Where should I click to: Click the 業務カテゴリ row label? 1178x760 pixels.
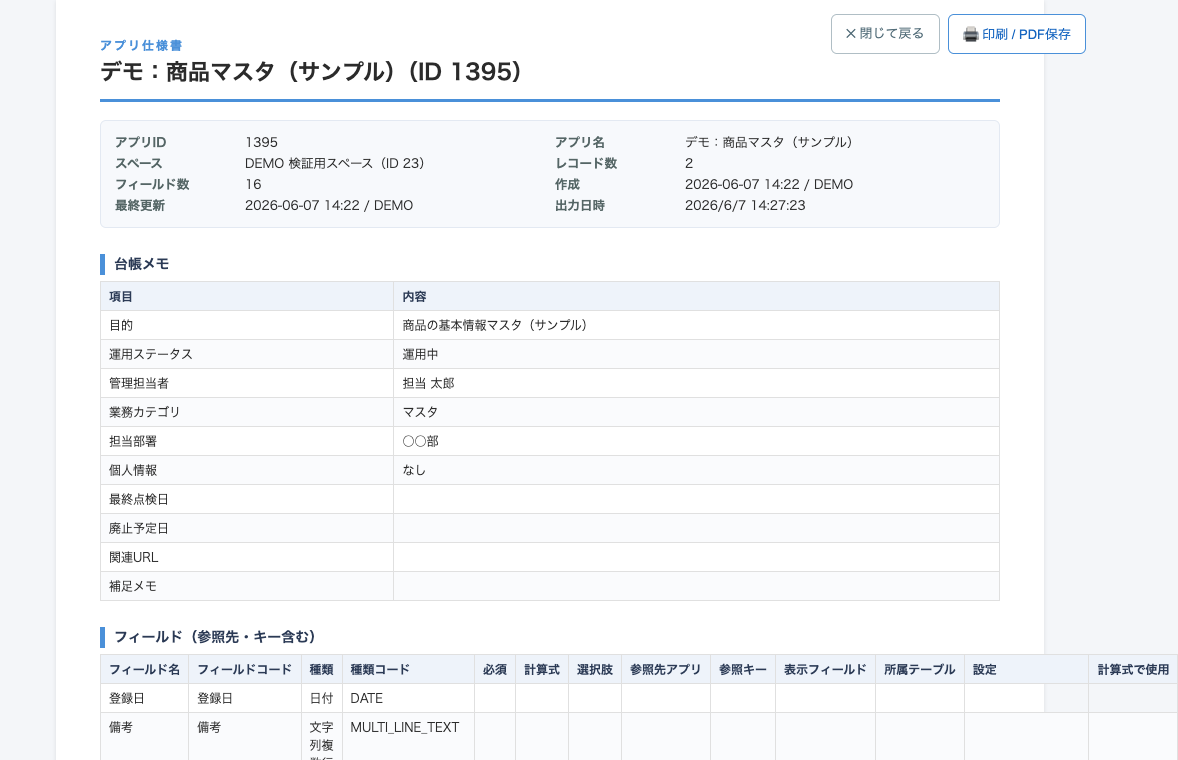144,412
